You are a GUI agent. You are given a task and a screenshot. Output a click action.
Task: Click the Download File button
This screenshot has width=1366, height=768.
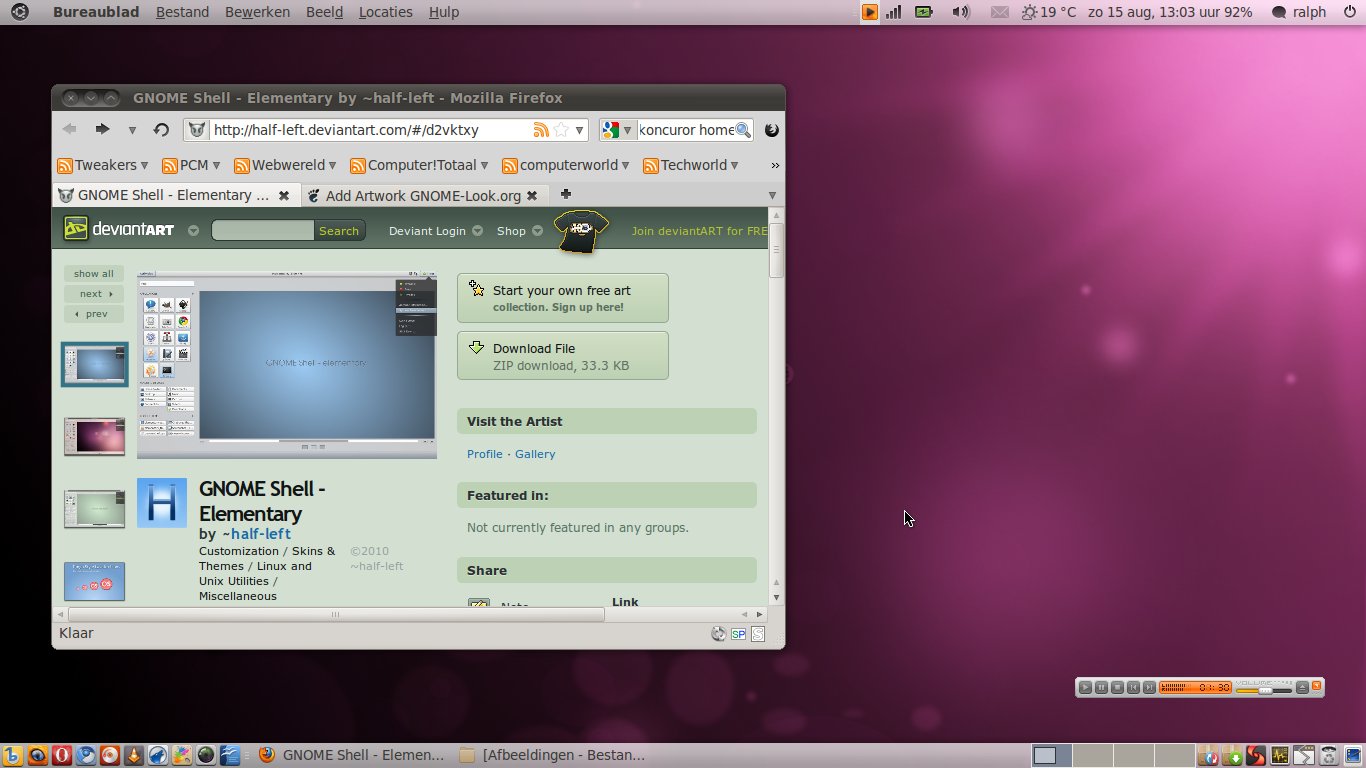[563, 356]
